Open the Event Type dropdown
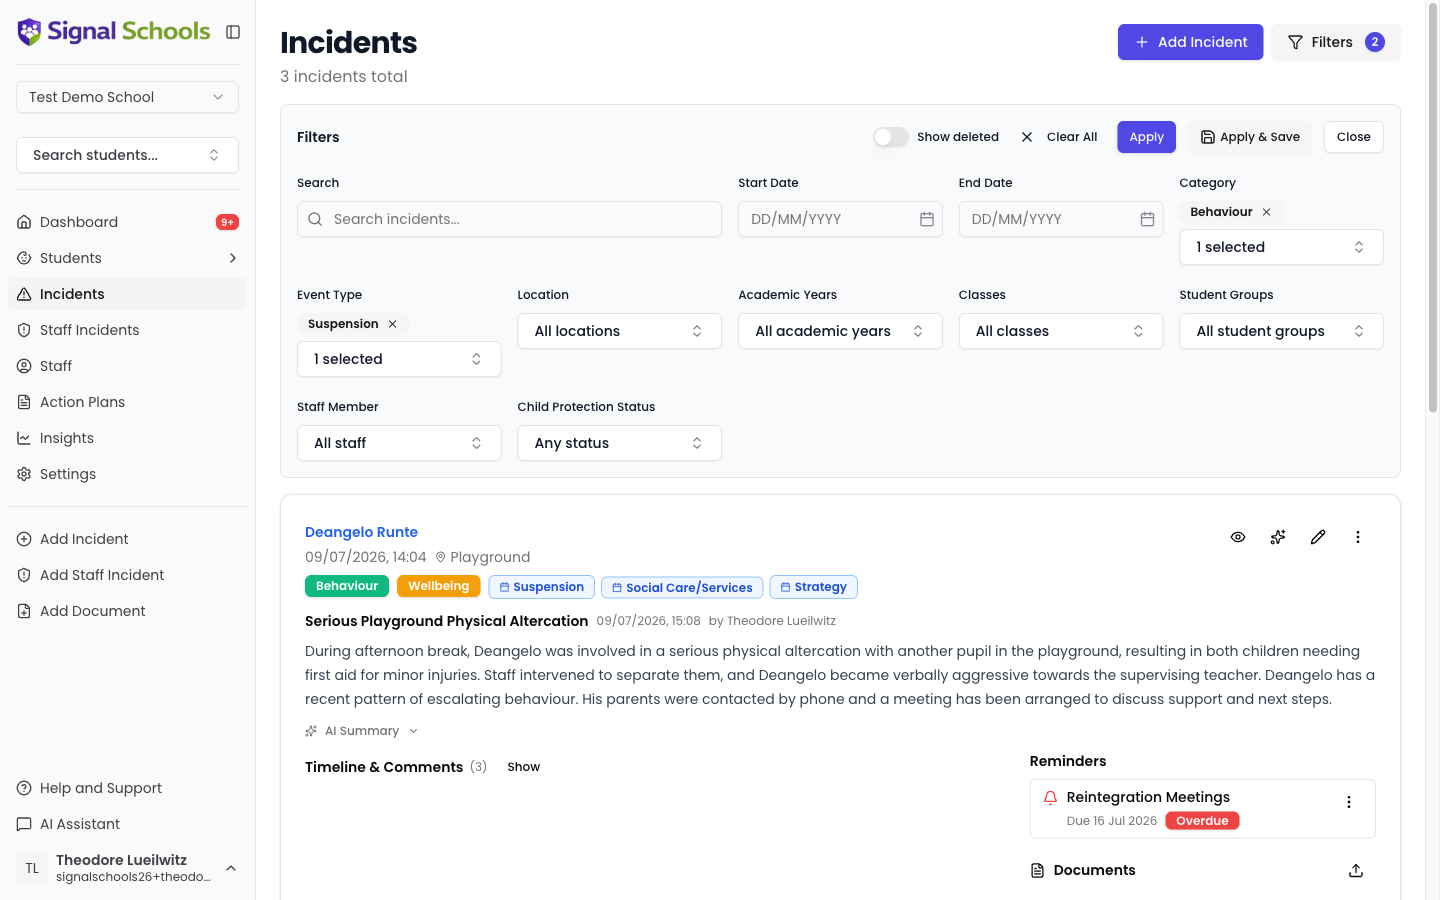Screen dimensions: 1440x900 point(399,359)
